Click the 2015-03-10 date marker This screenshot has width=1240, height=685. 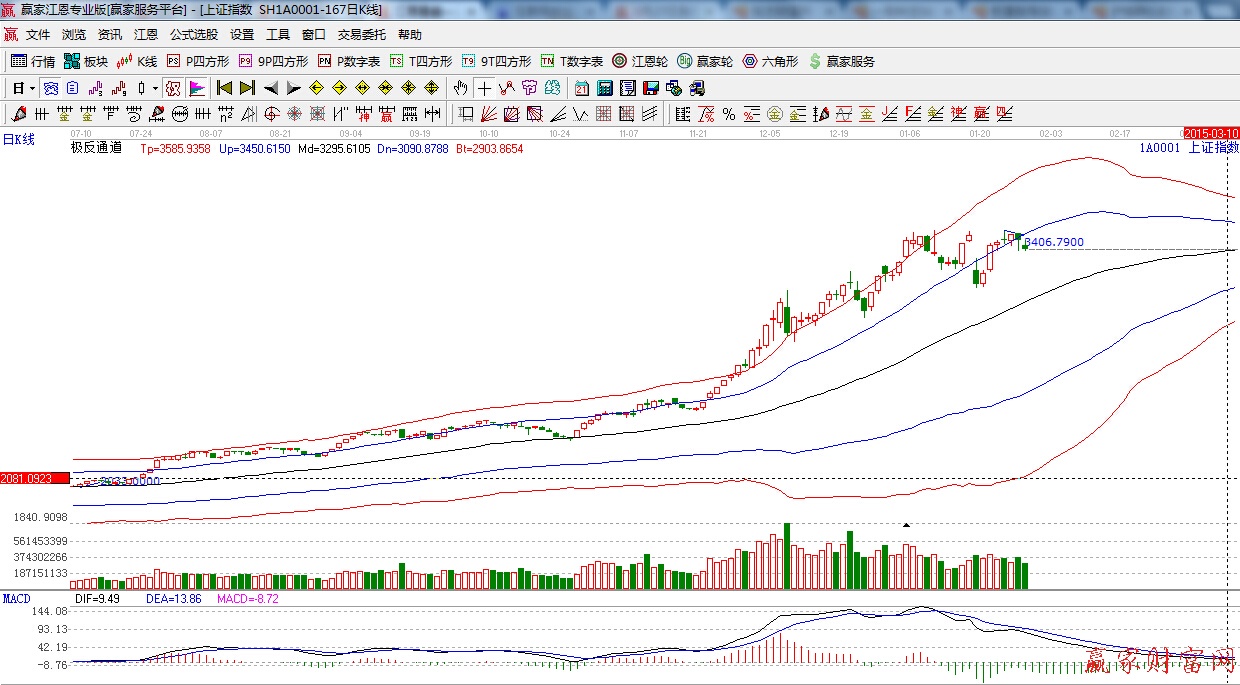[x=1210, y=133]
